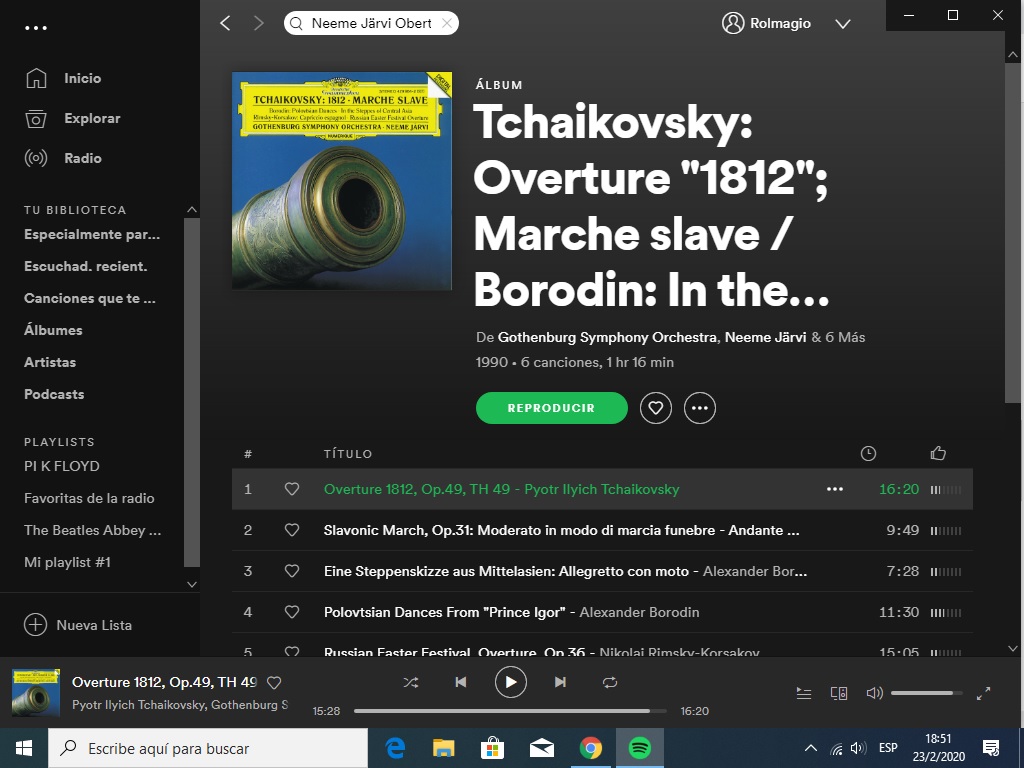1024x768 pixels.
Task: Like Eine Steppenskizze track heart
Action: point(292,571)
